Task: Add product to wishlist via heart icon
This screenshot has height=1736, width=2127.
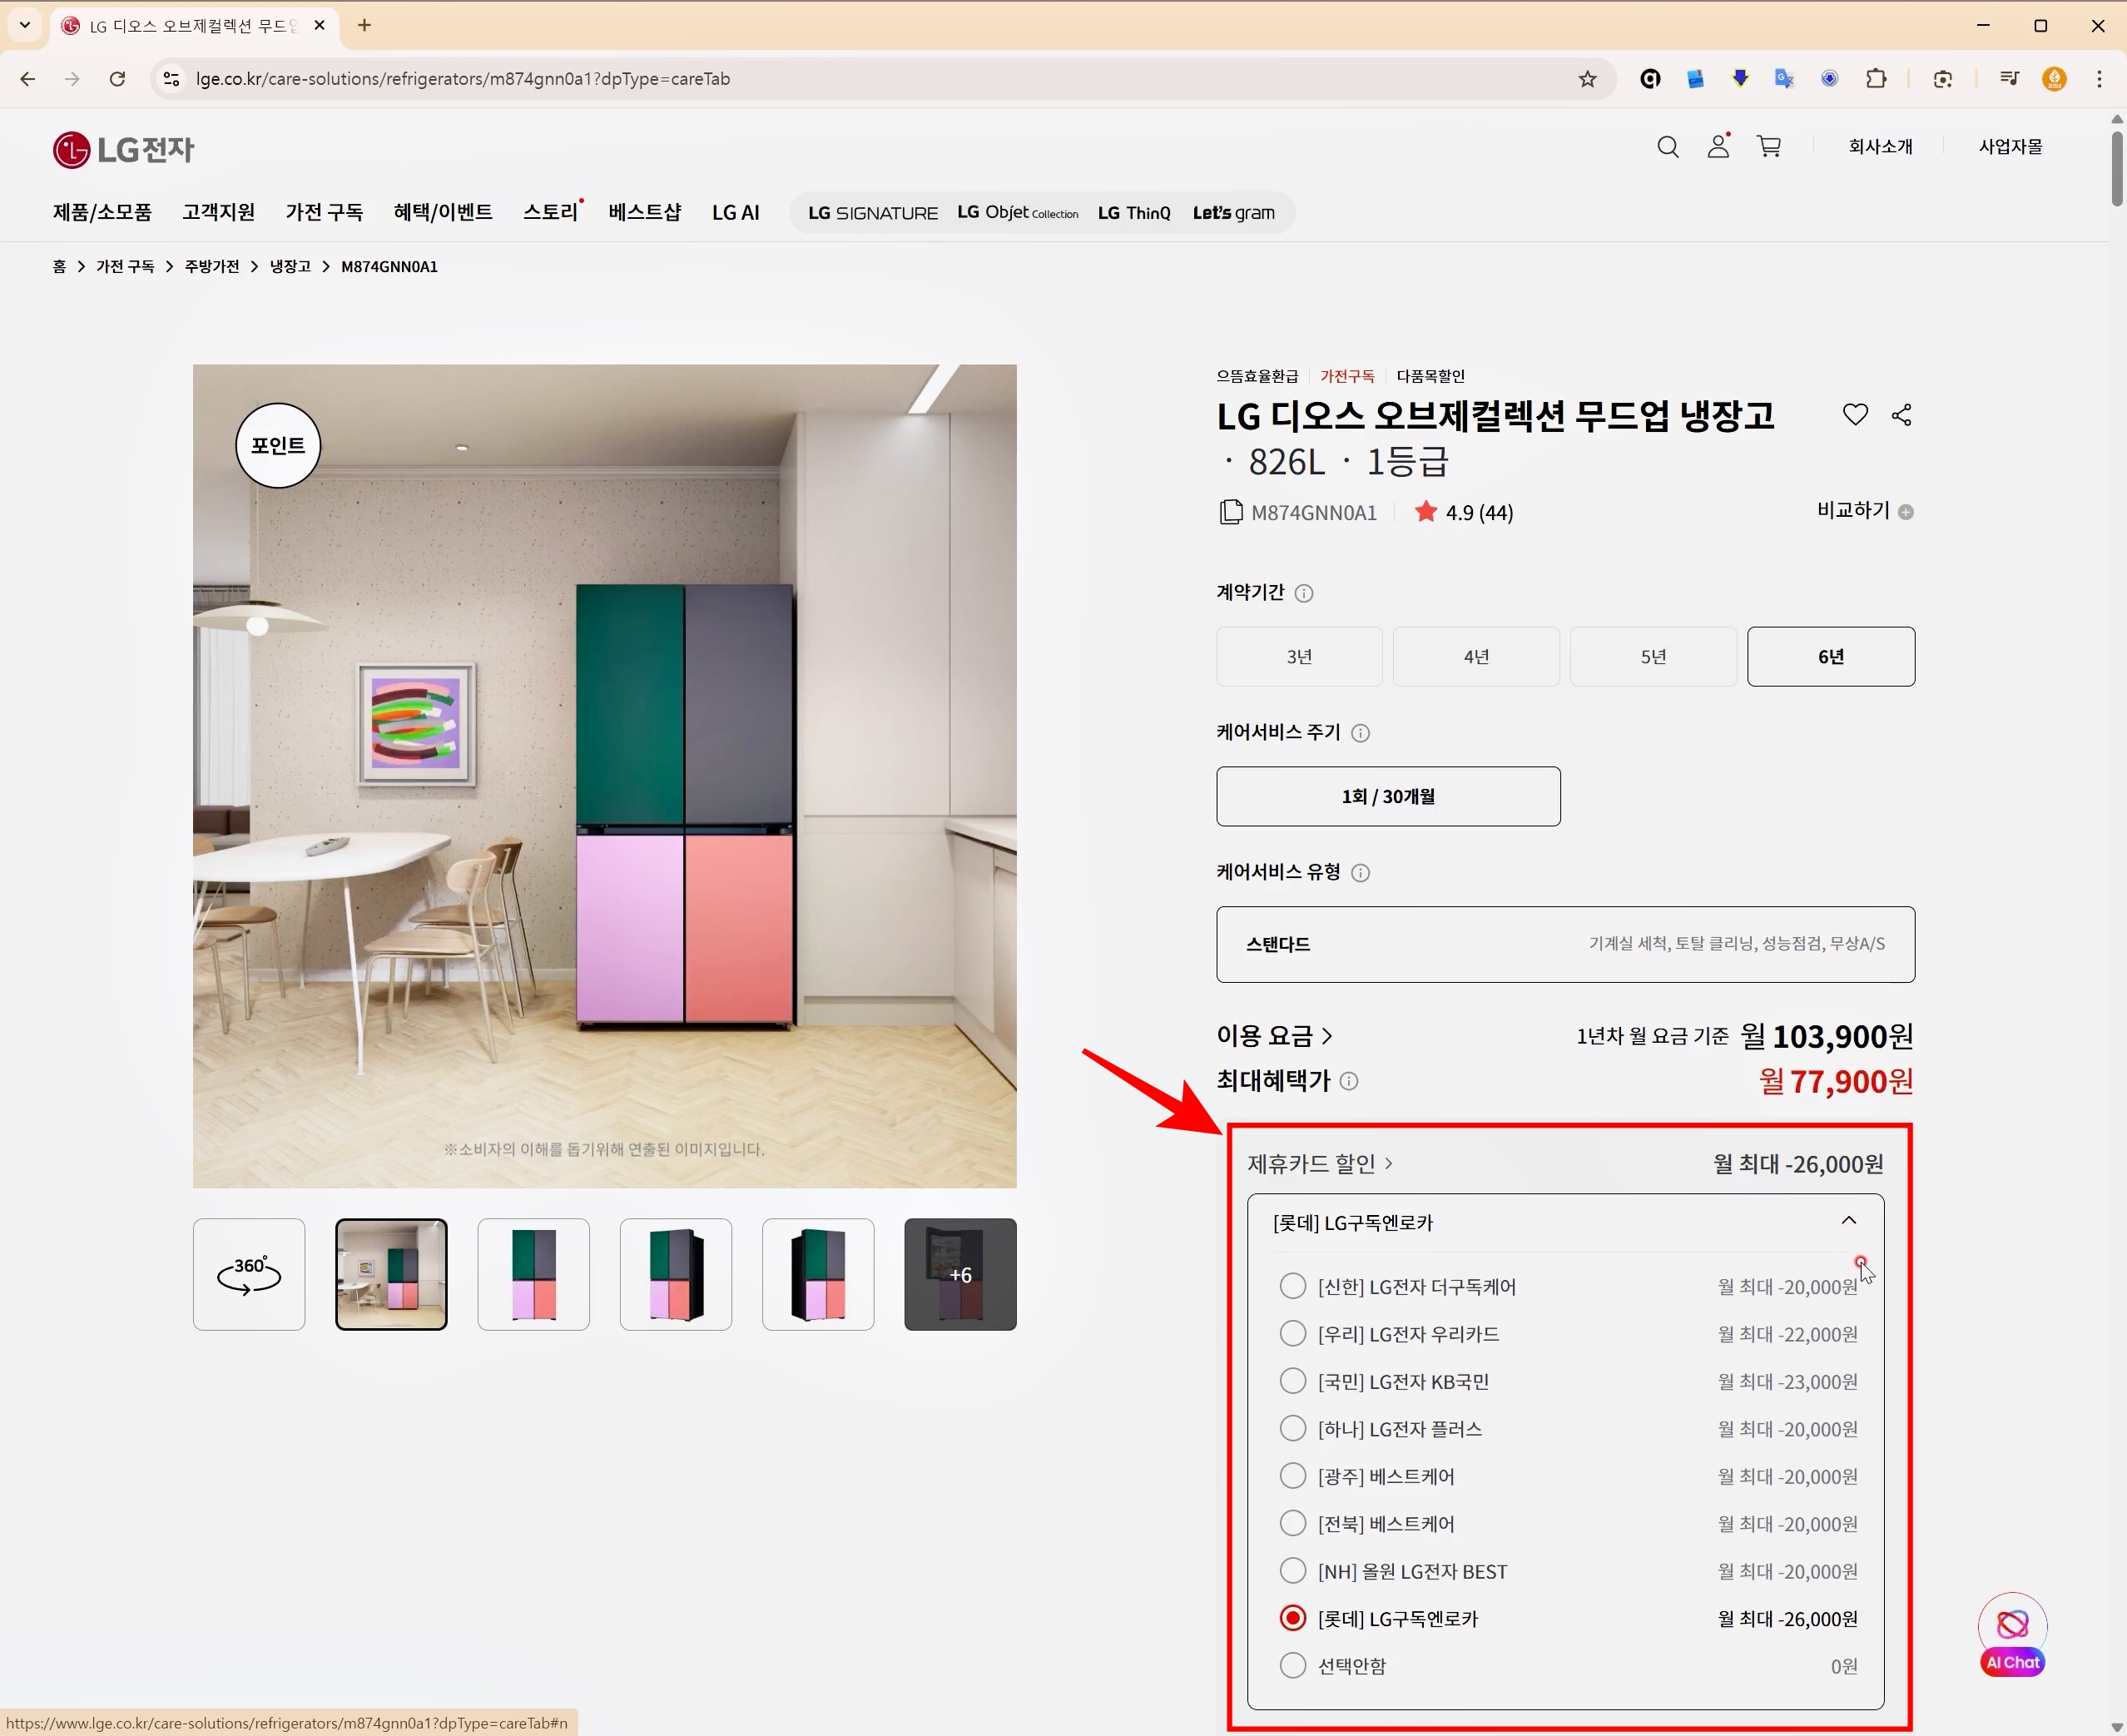Action: (1855, 414)
